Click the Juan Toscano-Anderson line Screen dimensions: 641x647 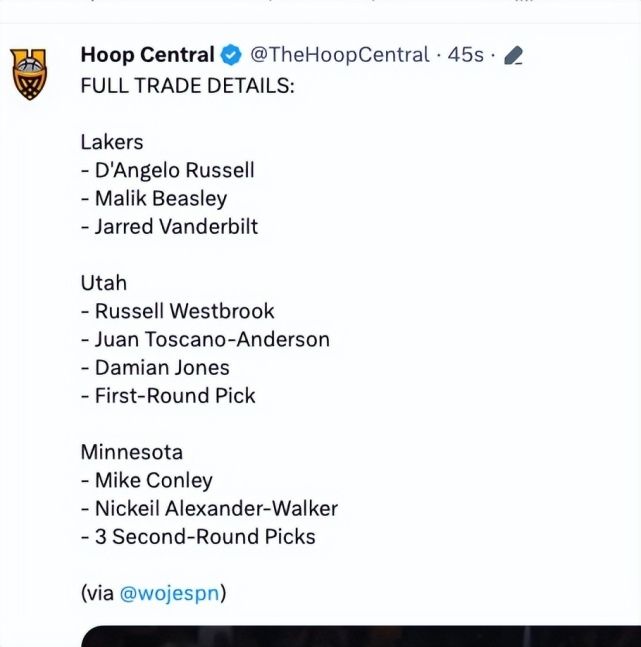pyautogui.click(x=205, y=340)
